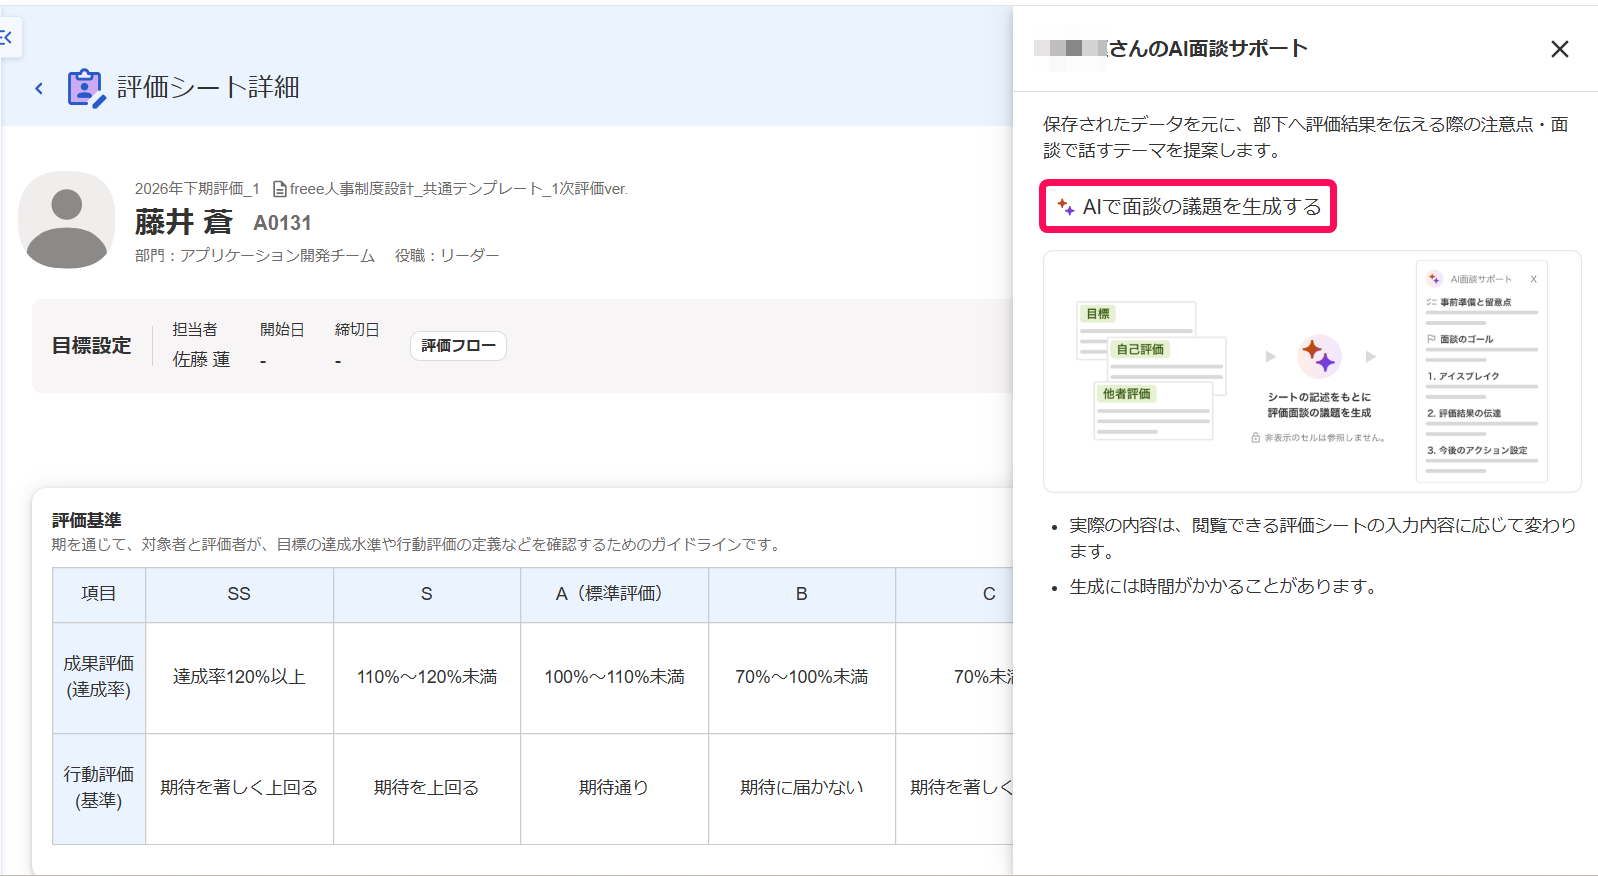Click cell 期待に届かない

[x=802, y=788]
